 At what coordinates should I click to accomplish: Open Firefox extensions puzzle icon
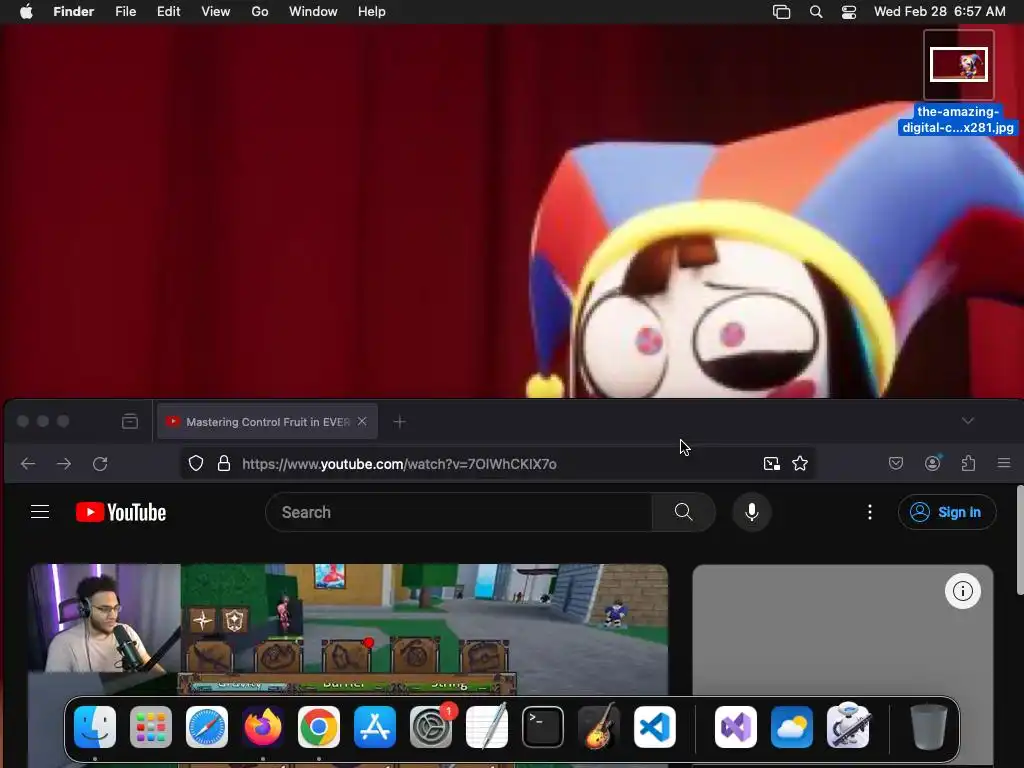(968, 463)
